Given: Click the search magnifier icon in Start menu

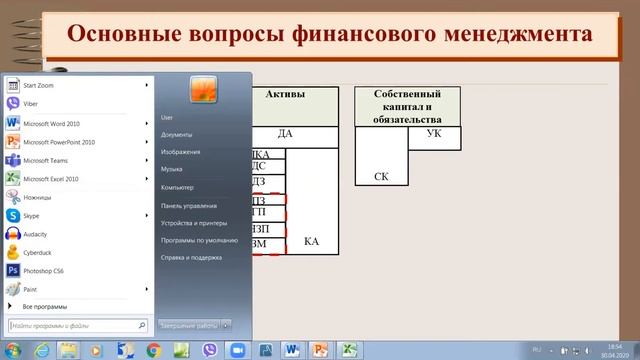Looking at the screenshot, I should (142, 325).
